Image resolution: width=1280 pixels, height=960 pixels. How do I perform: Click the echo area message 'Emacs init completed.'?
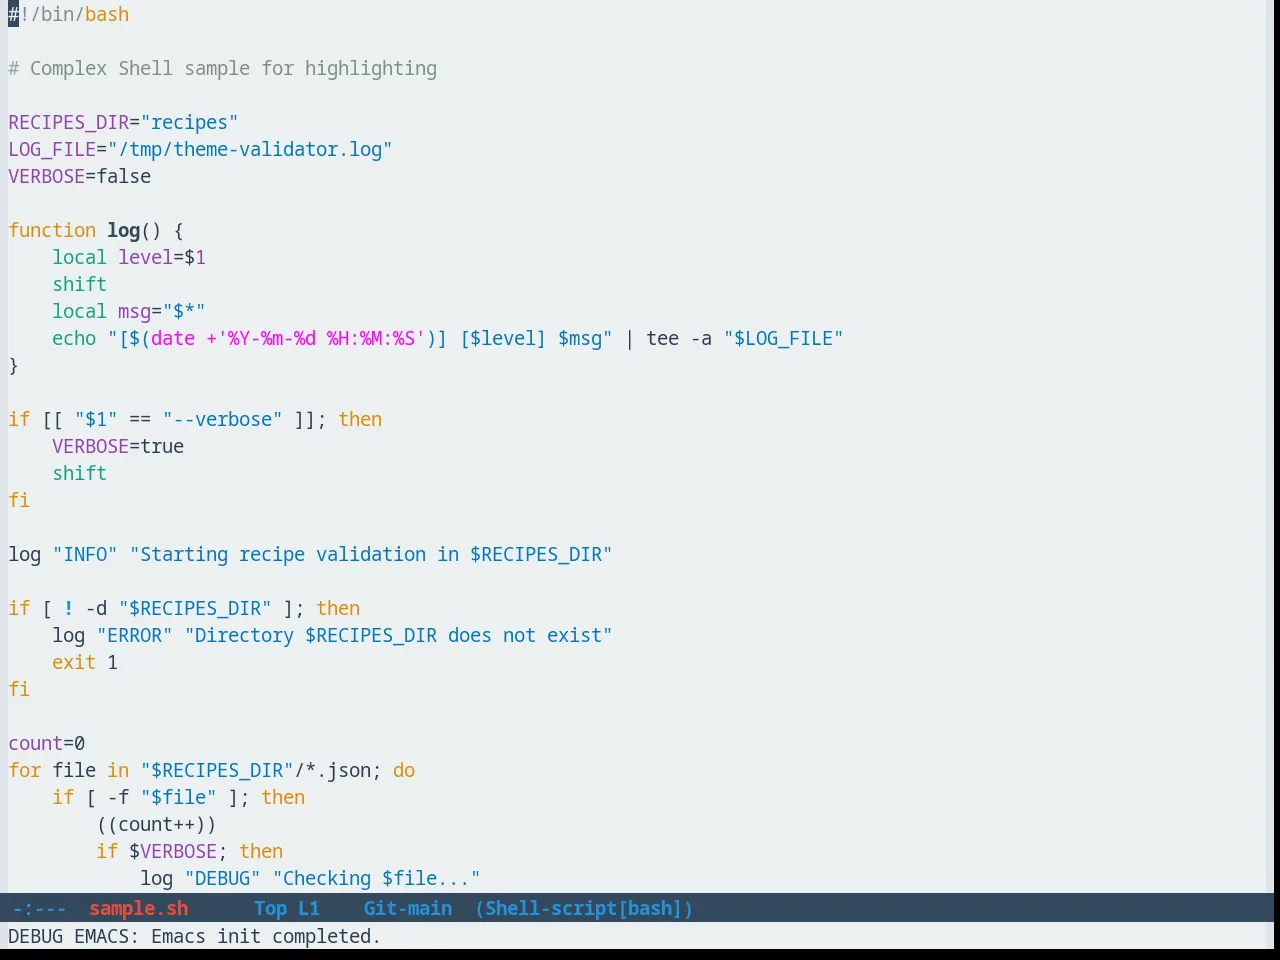pos(266,936)
